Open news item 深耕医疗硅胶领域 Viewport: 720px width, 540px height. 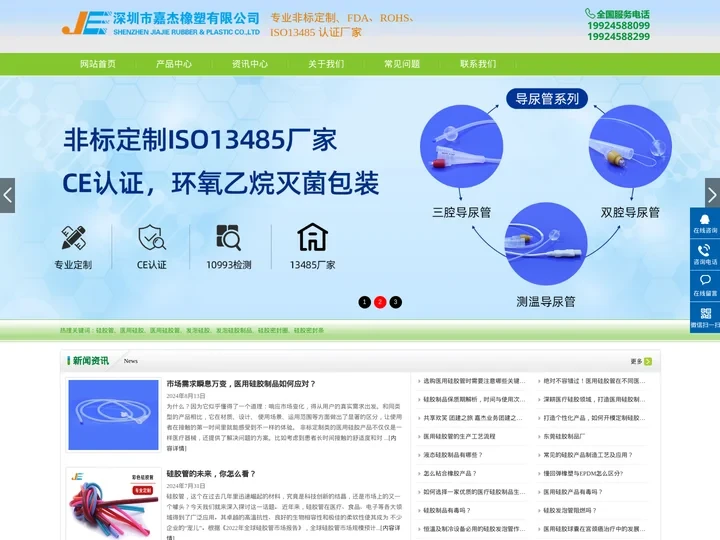pos(594,399)
